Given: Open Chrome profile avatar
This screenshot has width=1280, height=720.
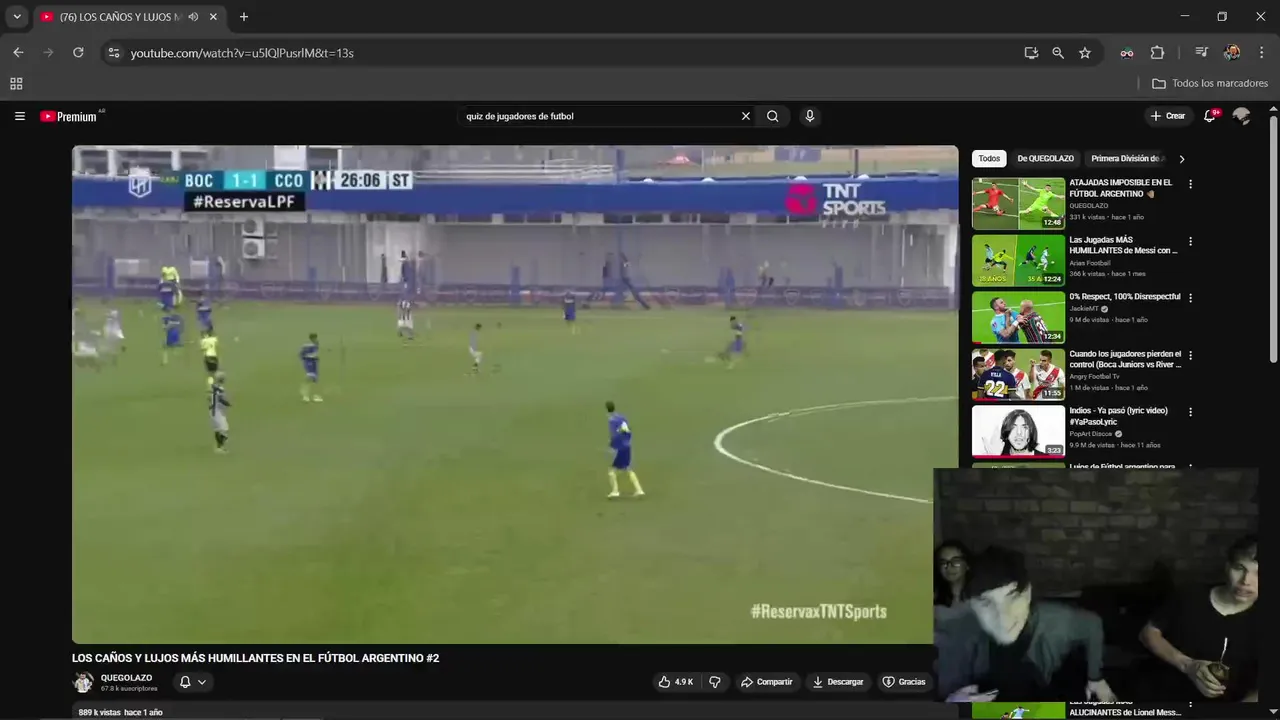Looking at the screenshot, I should [1232, 53].
